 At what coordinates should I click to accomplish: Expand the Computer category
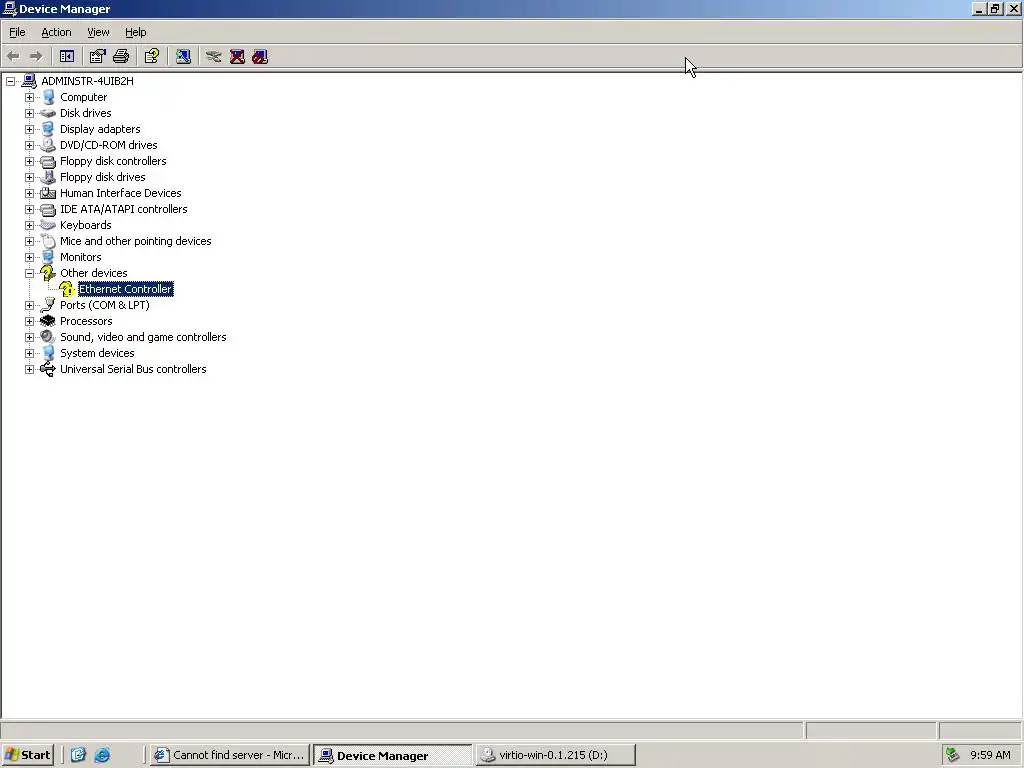point(29,97)
